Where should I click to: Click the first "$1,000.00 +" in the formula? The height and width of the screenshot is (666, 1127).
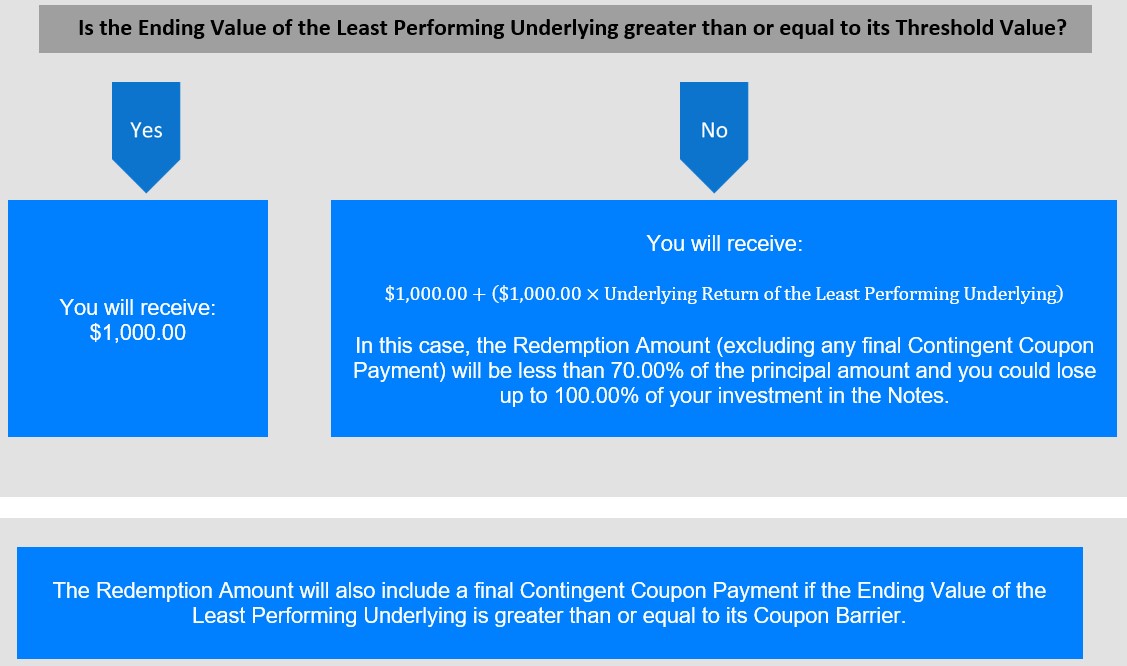[x=436, y=294]
